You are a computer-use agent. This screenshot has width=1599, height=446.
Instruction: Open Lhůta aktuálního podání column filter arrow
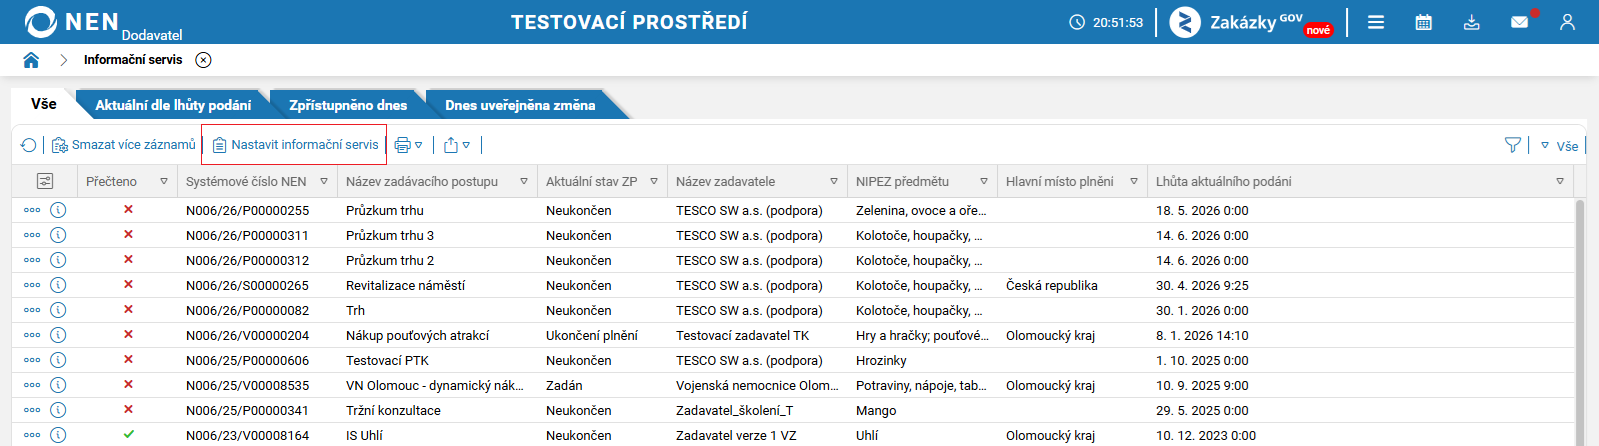pyautogui.click(x=1560, y=181)
